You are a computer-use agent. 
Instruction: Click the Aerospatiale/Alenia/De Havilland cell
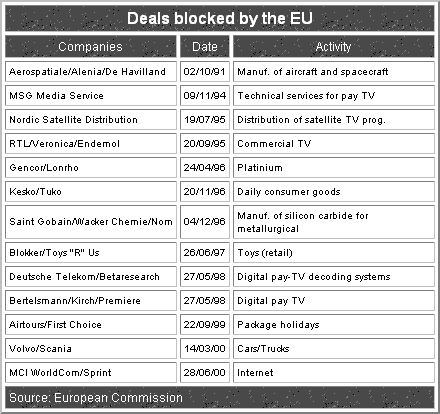pyautogui.click(x=91, y=71)
